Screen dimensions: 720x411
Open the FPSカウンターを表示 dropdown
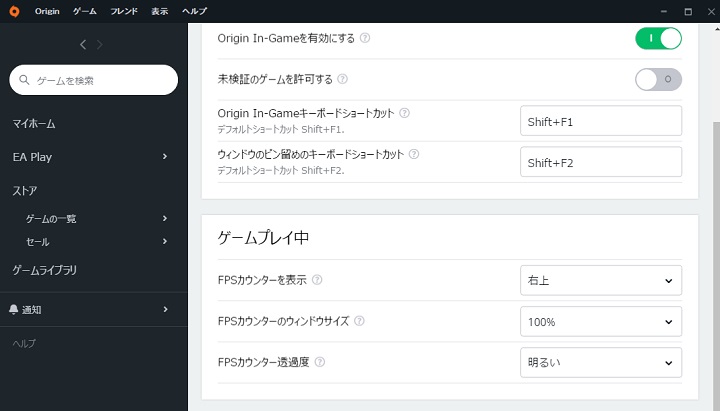601,280
